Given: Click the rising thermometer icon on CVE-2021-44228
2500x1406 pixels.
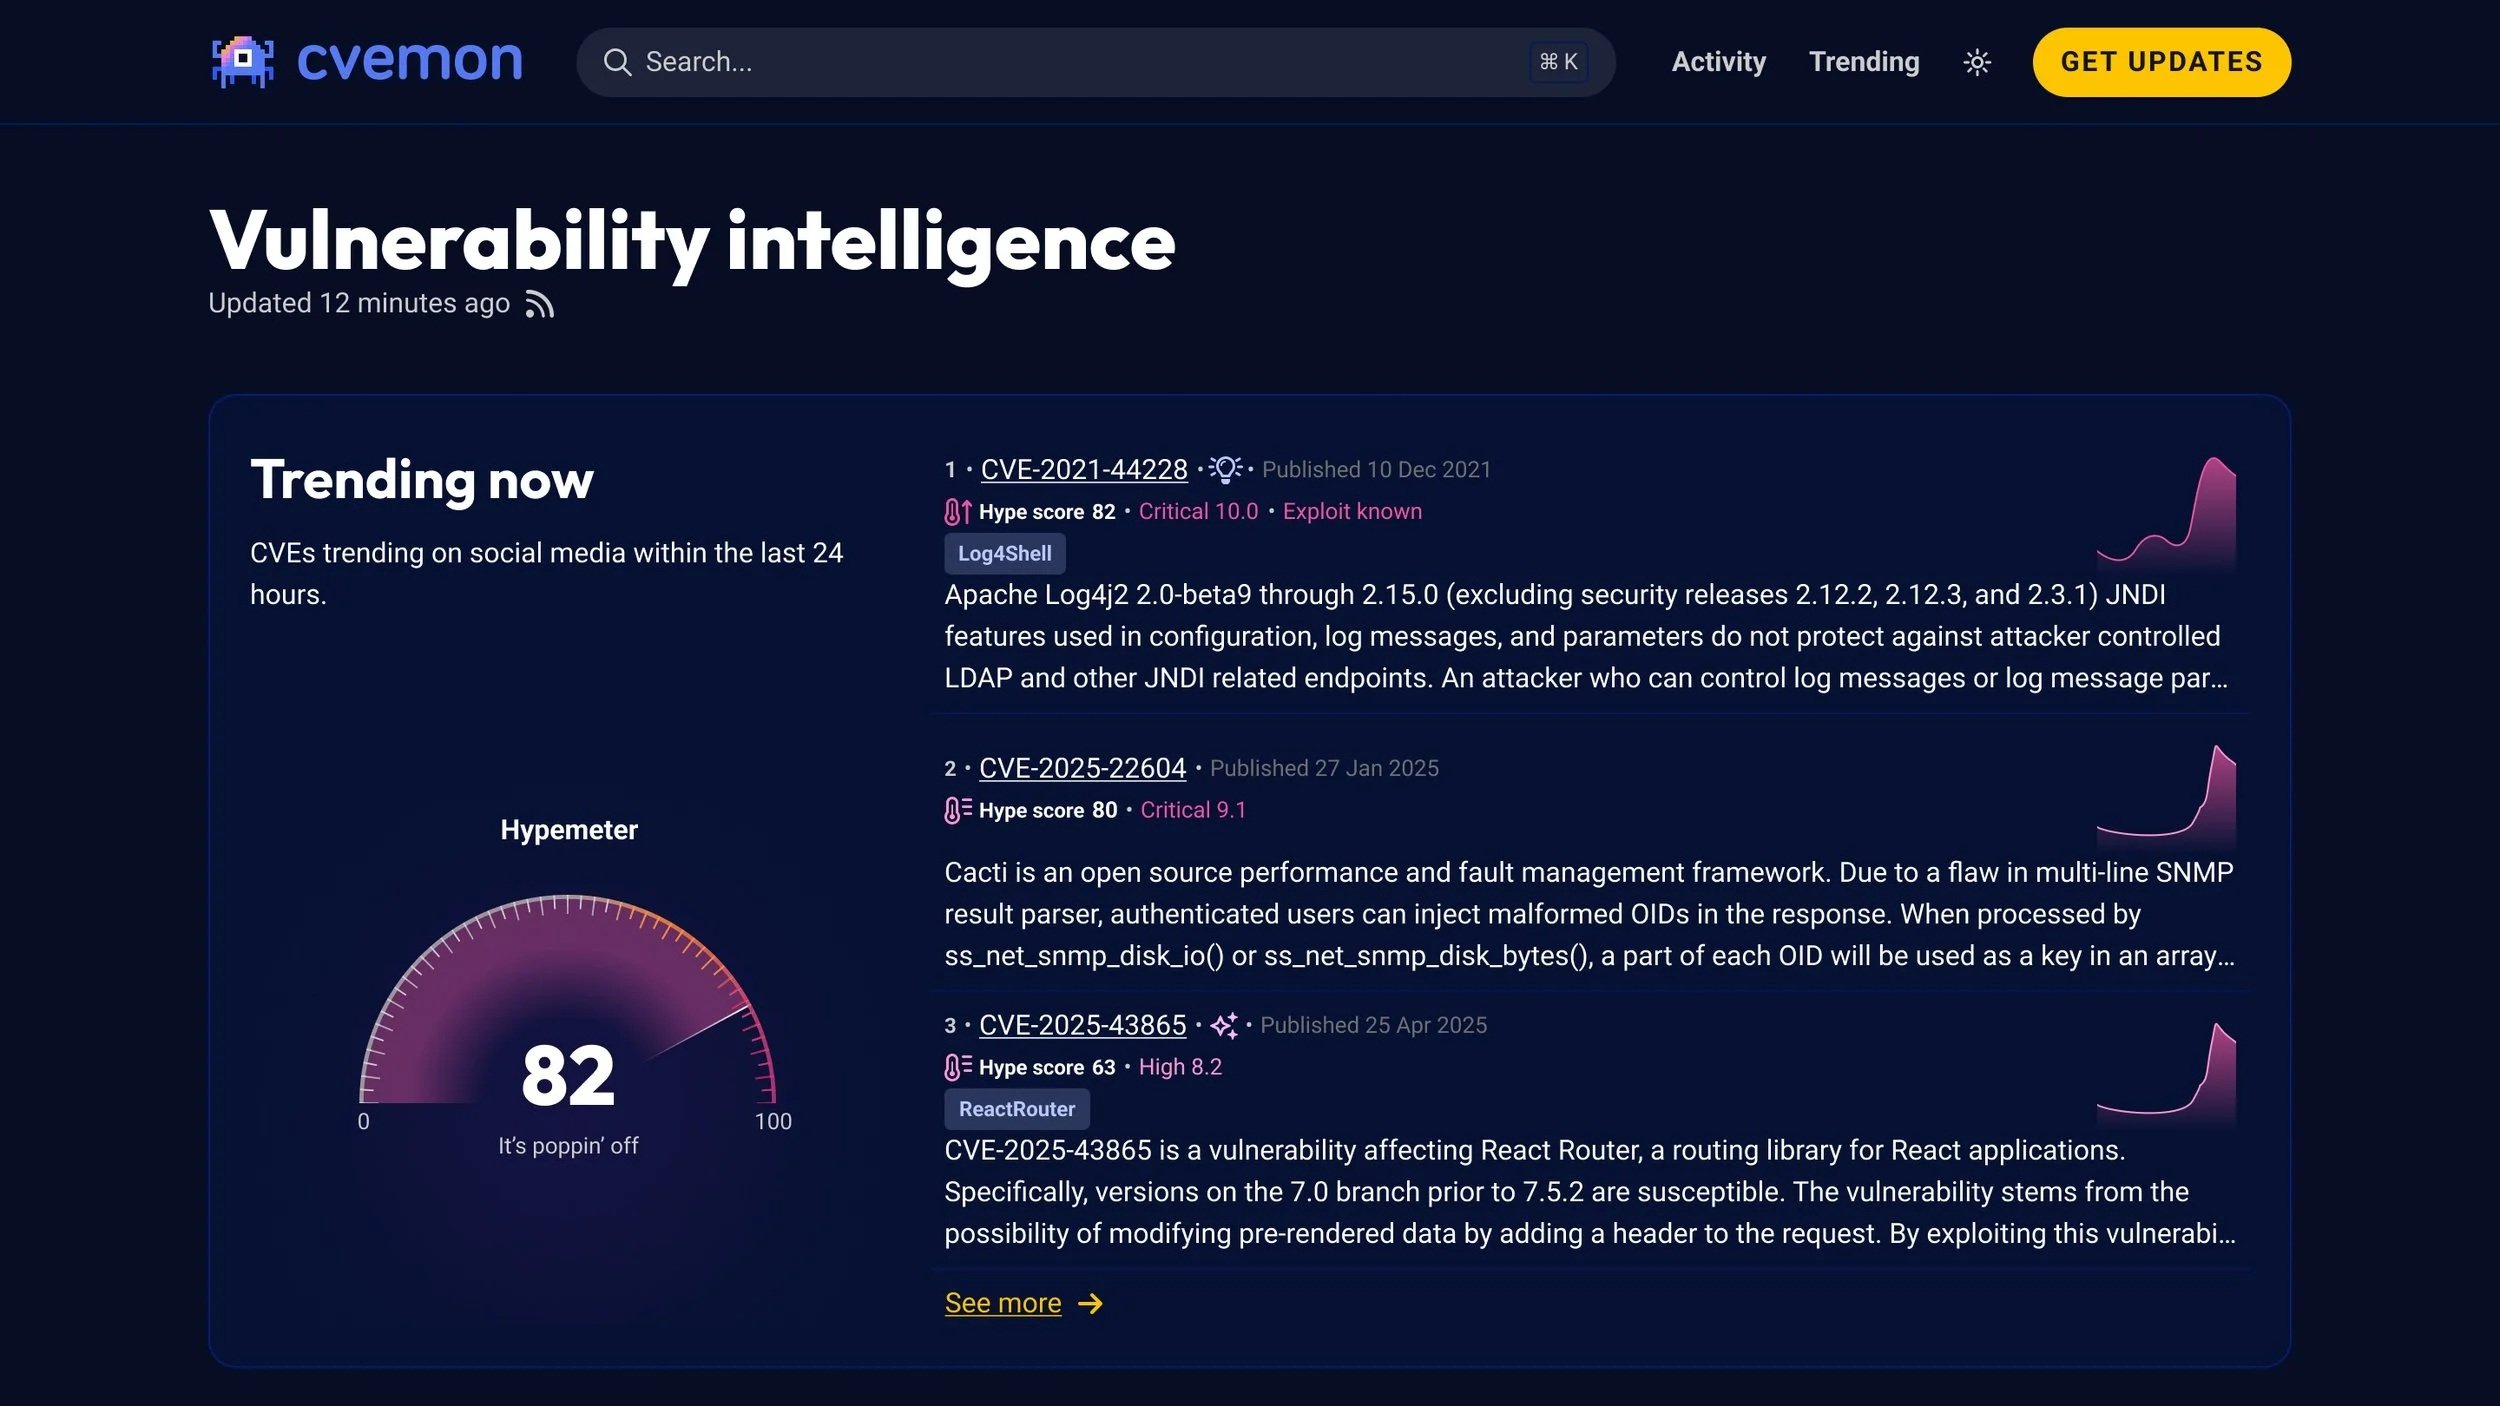Looking at the screenshot, I should coord(957,511).
